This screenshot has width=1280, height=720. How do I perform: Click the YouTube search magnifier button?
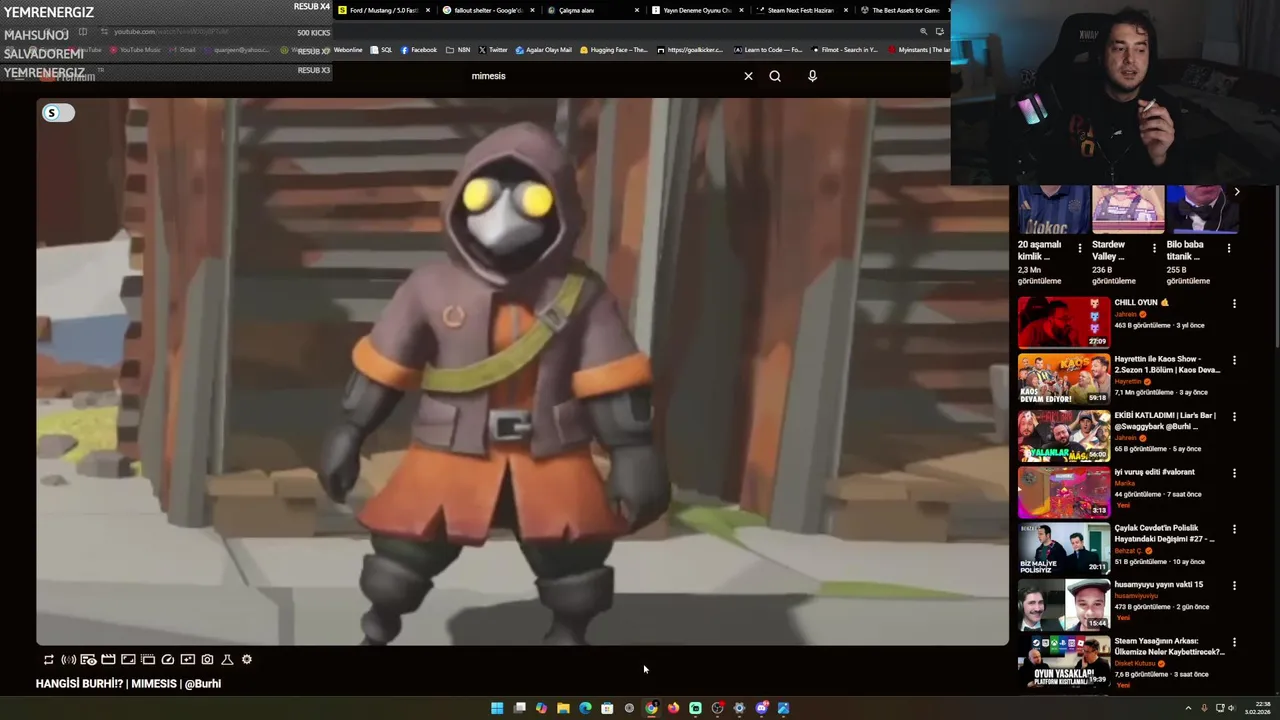click(775, 76)
